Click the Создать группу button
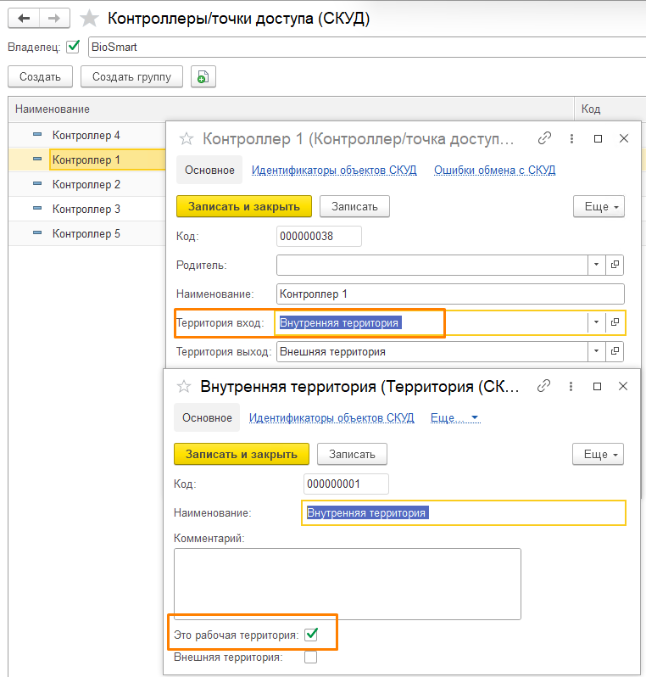Viewport: 646px width, 677px height. point(132,77)
